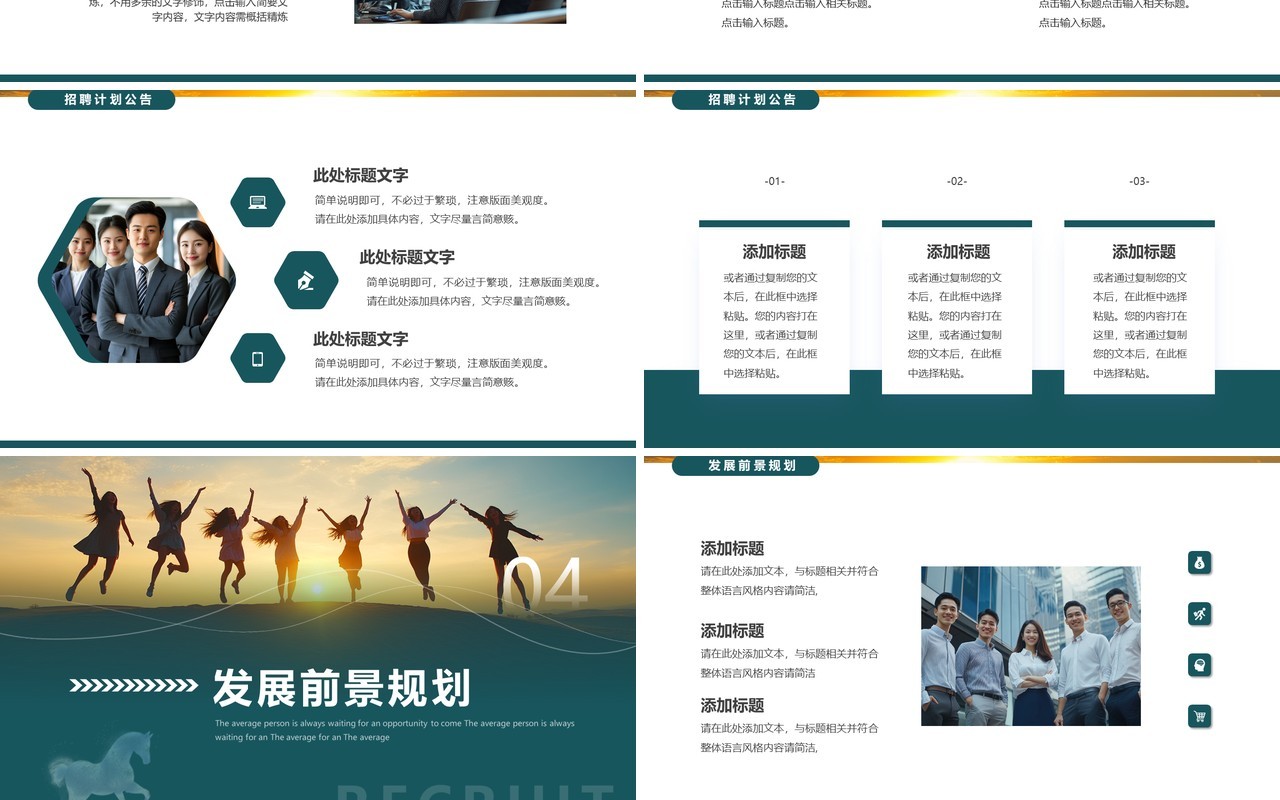Click the money bag icon
The width and height of the screenshot is (1280, 800).
coord(1200,562)
